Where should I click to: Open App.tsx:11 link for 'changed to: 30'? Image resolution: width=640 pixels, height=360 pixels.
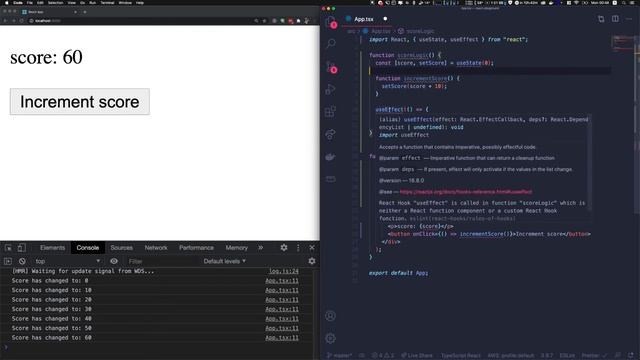point(282,309)
